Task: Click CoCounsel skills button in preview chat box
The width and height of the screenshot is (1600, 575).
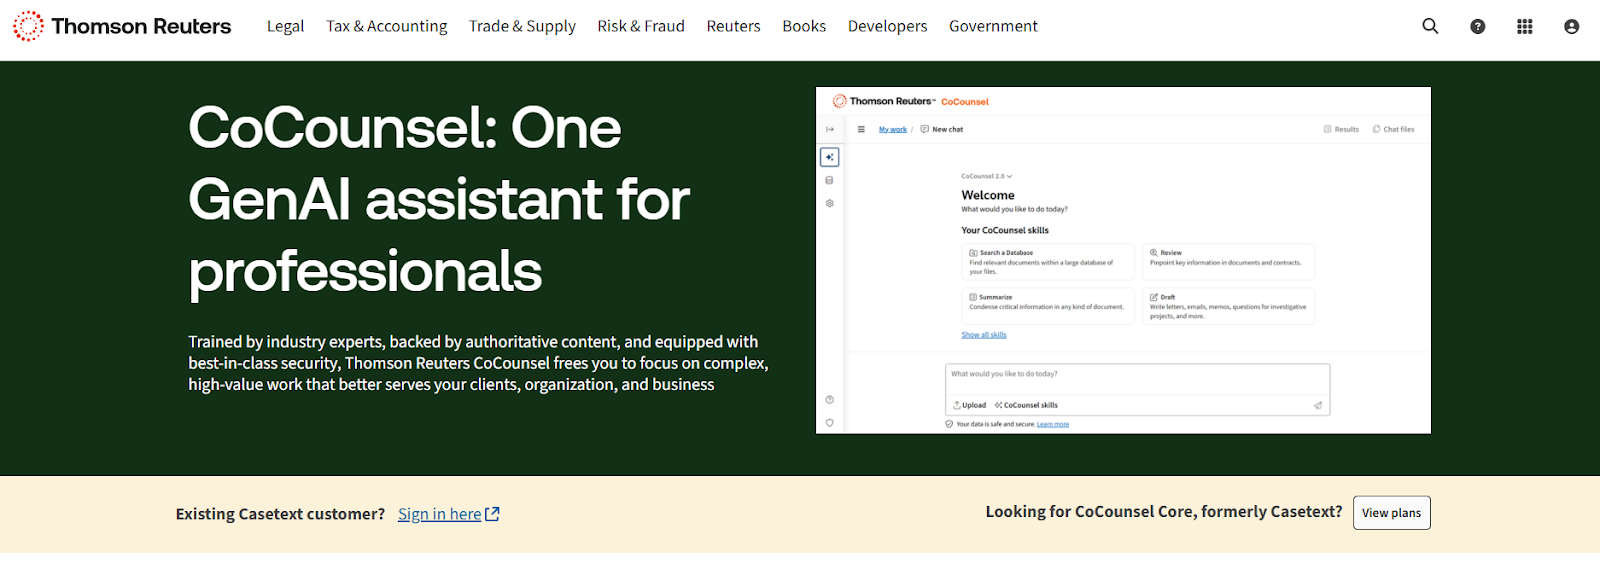Action: [1026, 405]
